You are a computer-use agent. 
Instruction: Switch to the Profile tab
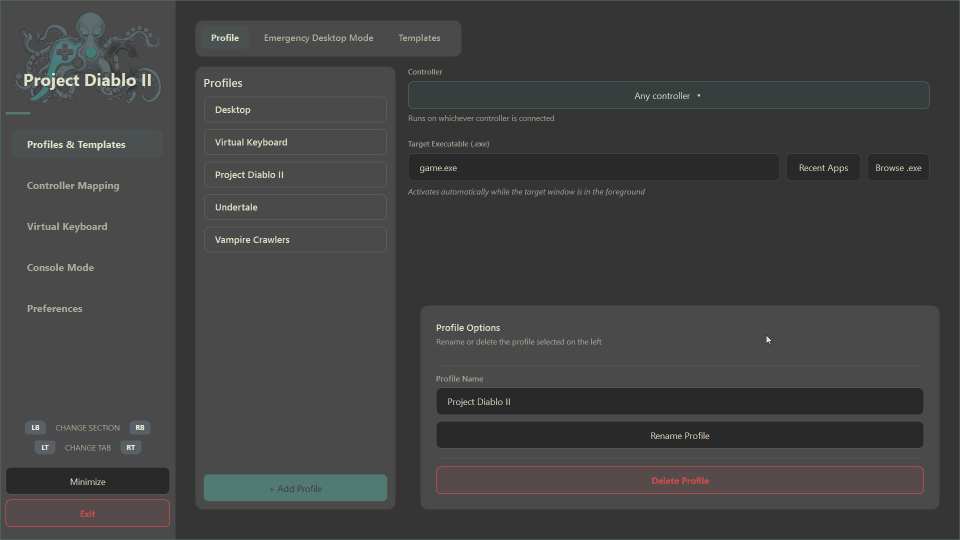pyautogui.click(x=225, y=38)
